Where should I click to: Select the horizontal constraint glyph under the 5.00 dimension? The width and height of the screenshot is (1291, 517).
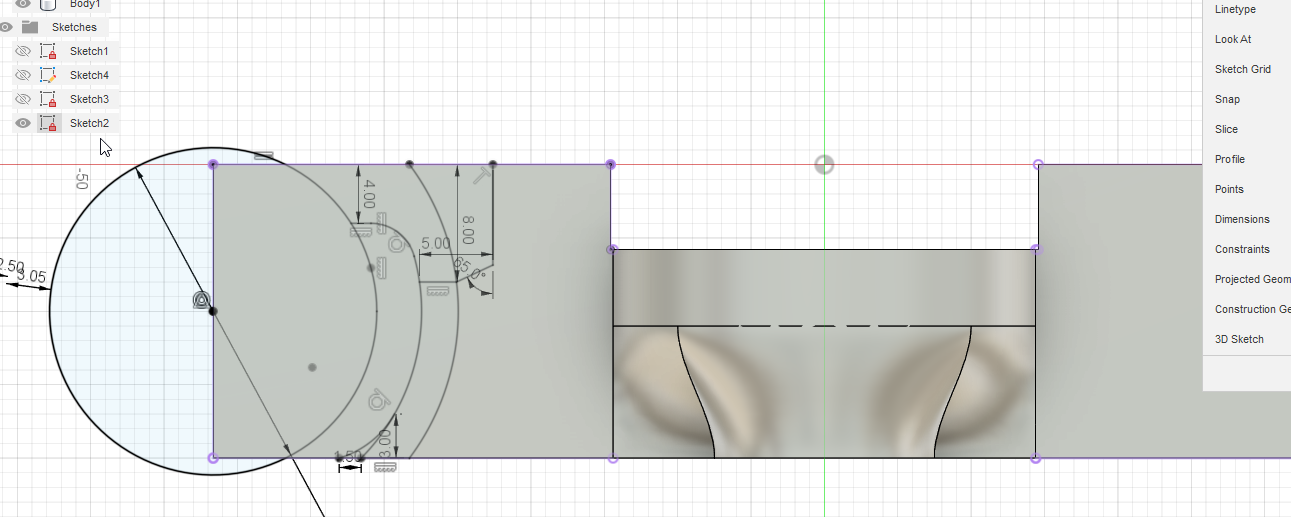click(437, 291)
